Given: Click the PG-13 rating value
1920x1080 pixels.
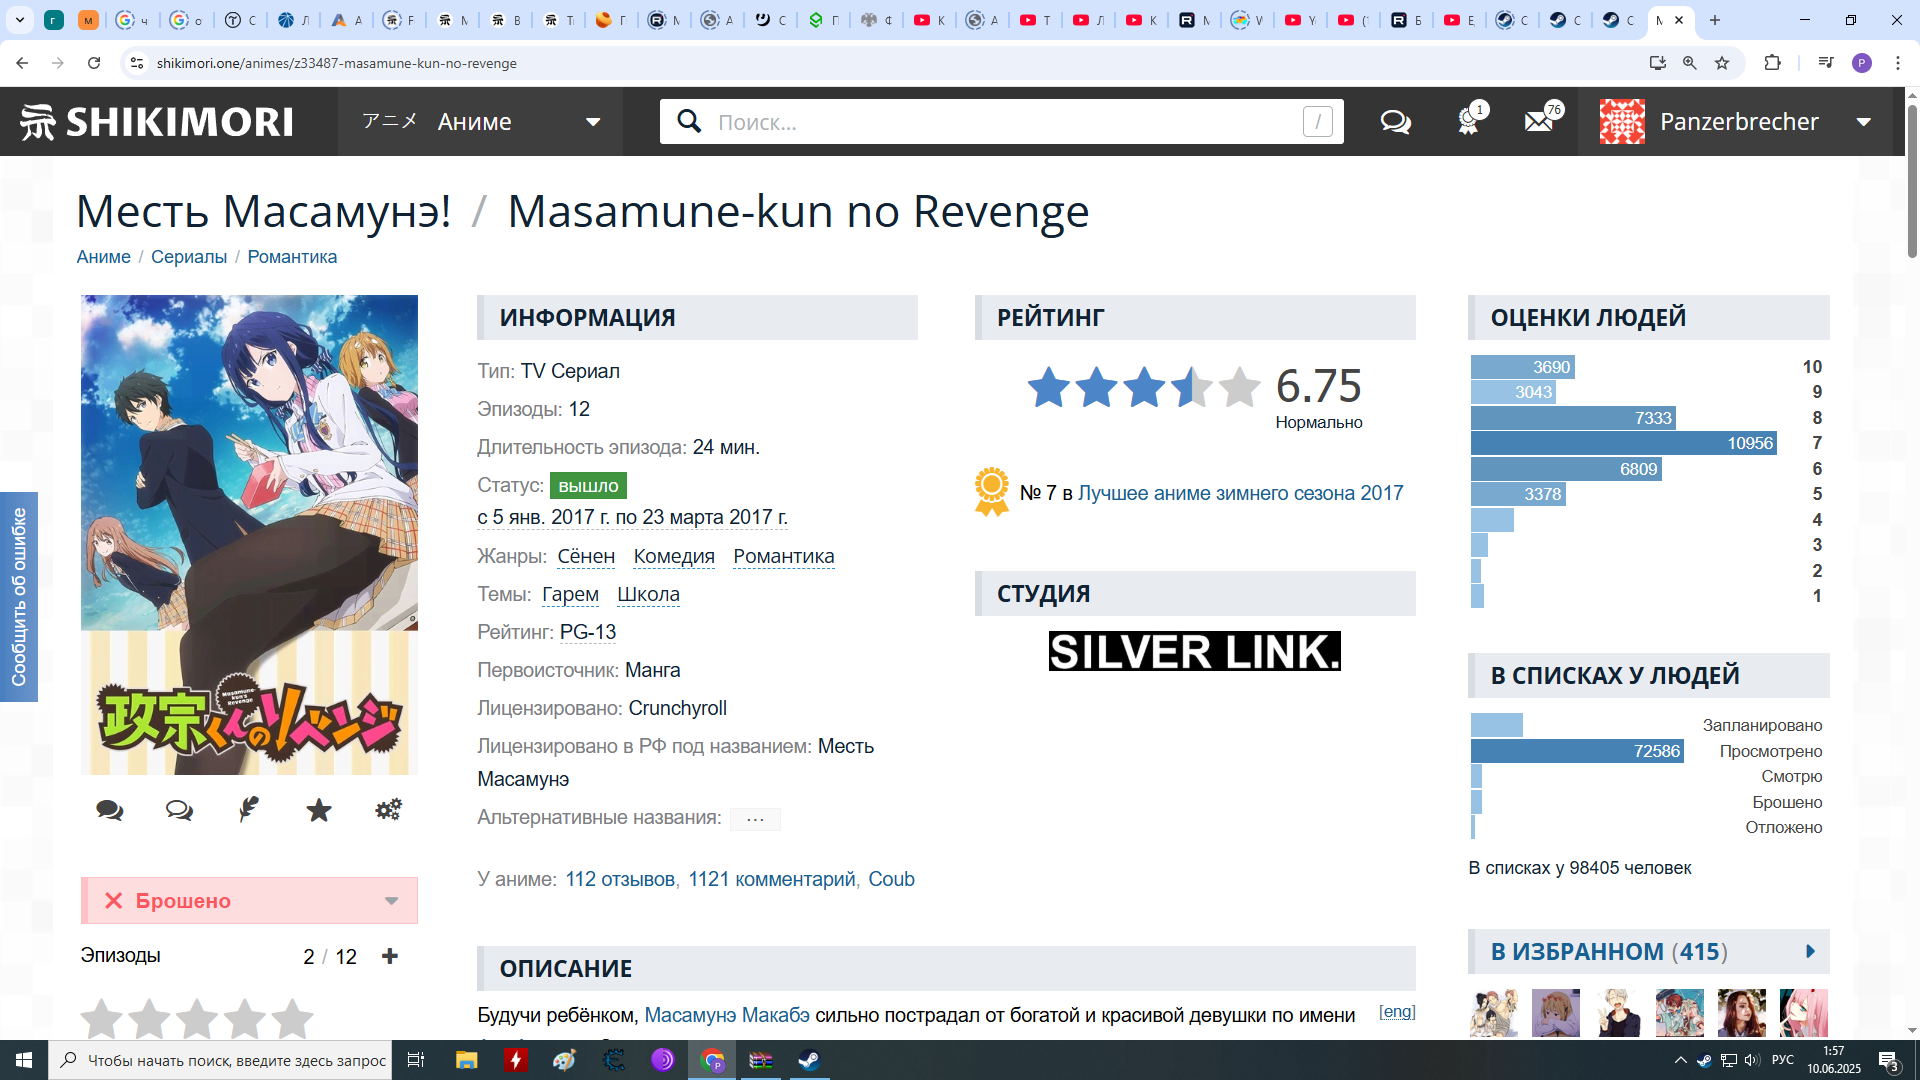Looking at the screenshot, I should pos(588,632).
